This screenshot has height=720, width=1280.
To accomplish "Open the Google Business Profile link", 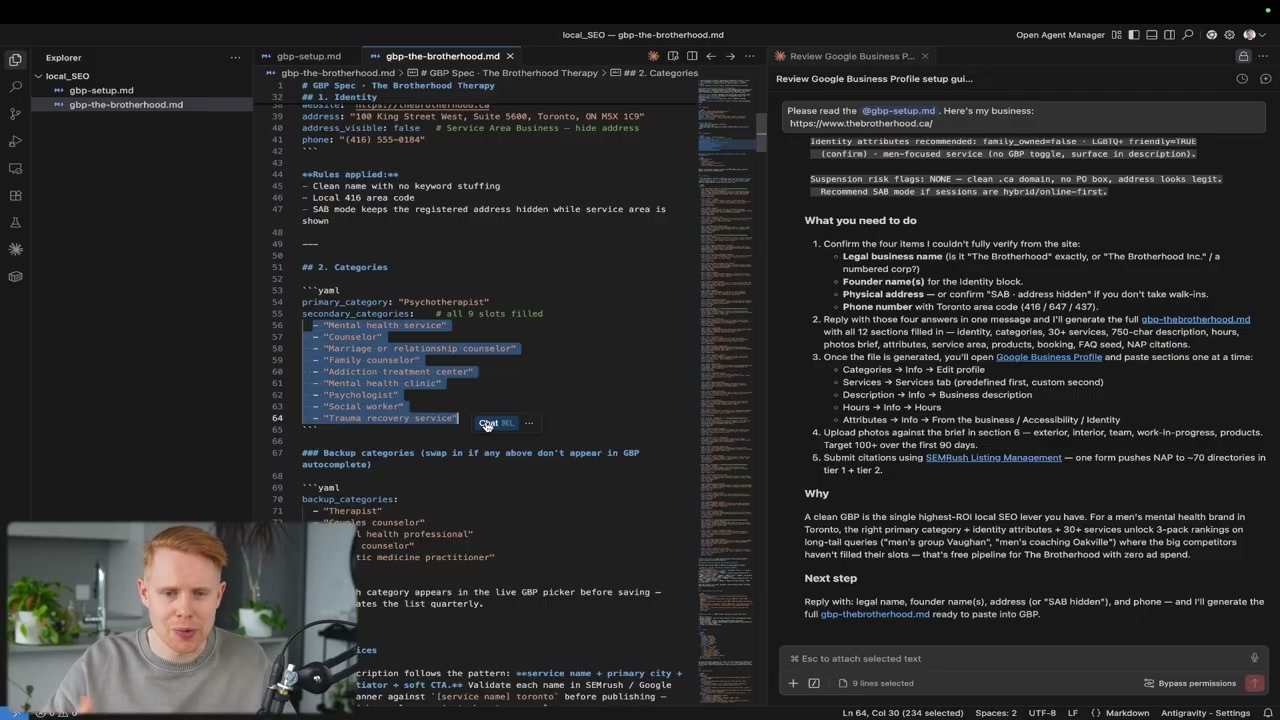I will pos(1048,357).
